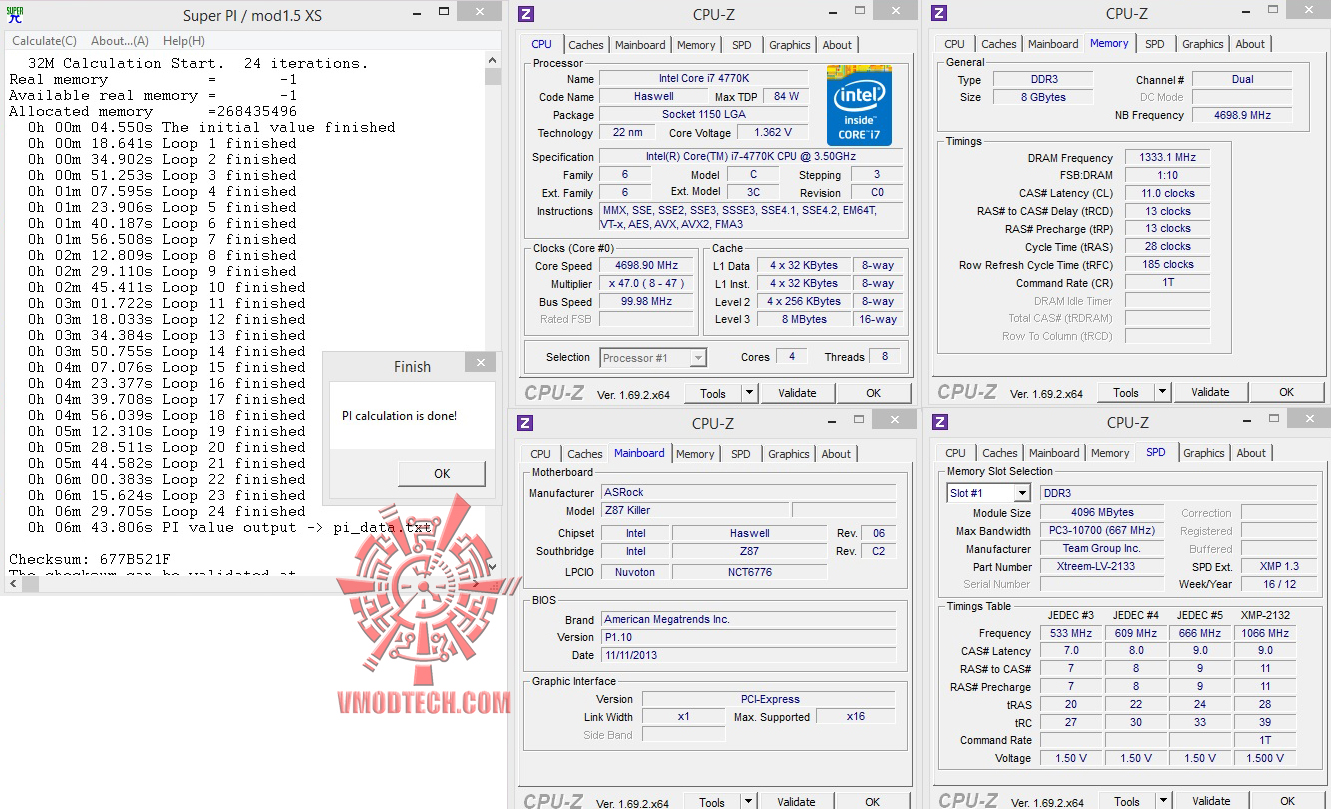
Task: Click the Bus Speed value "99.98 MHz"
Action: (x=647, y=301)
